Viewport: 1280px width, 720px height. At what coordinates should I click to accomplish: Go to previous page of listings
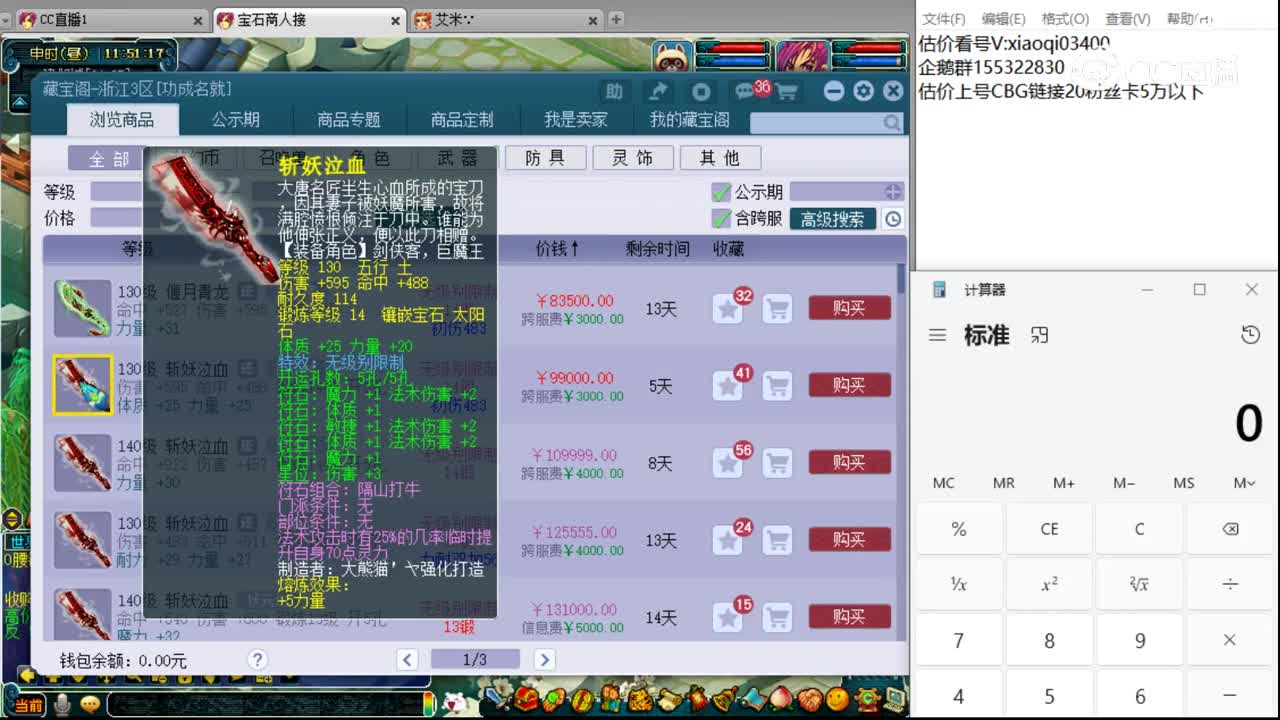(407, 659)
